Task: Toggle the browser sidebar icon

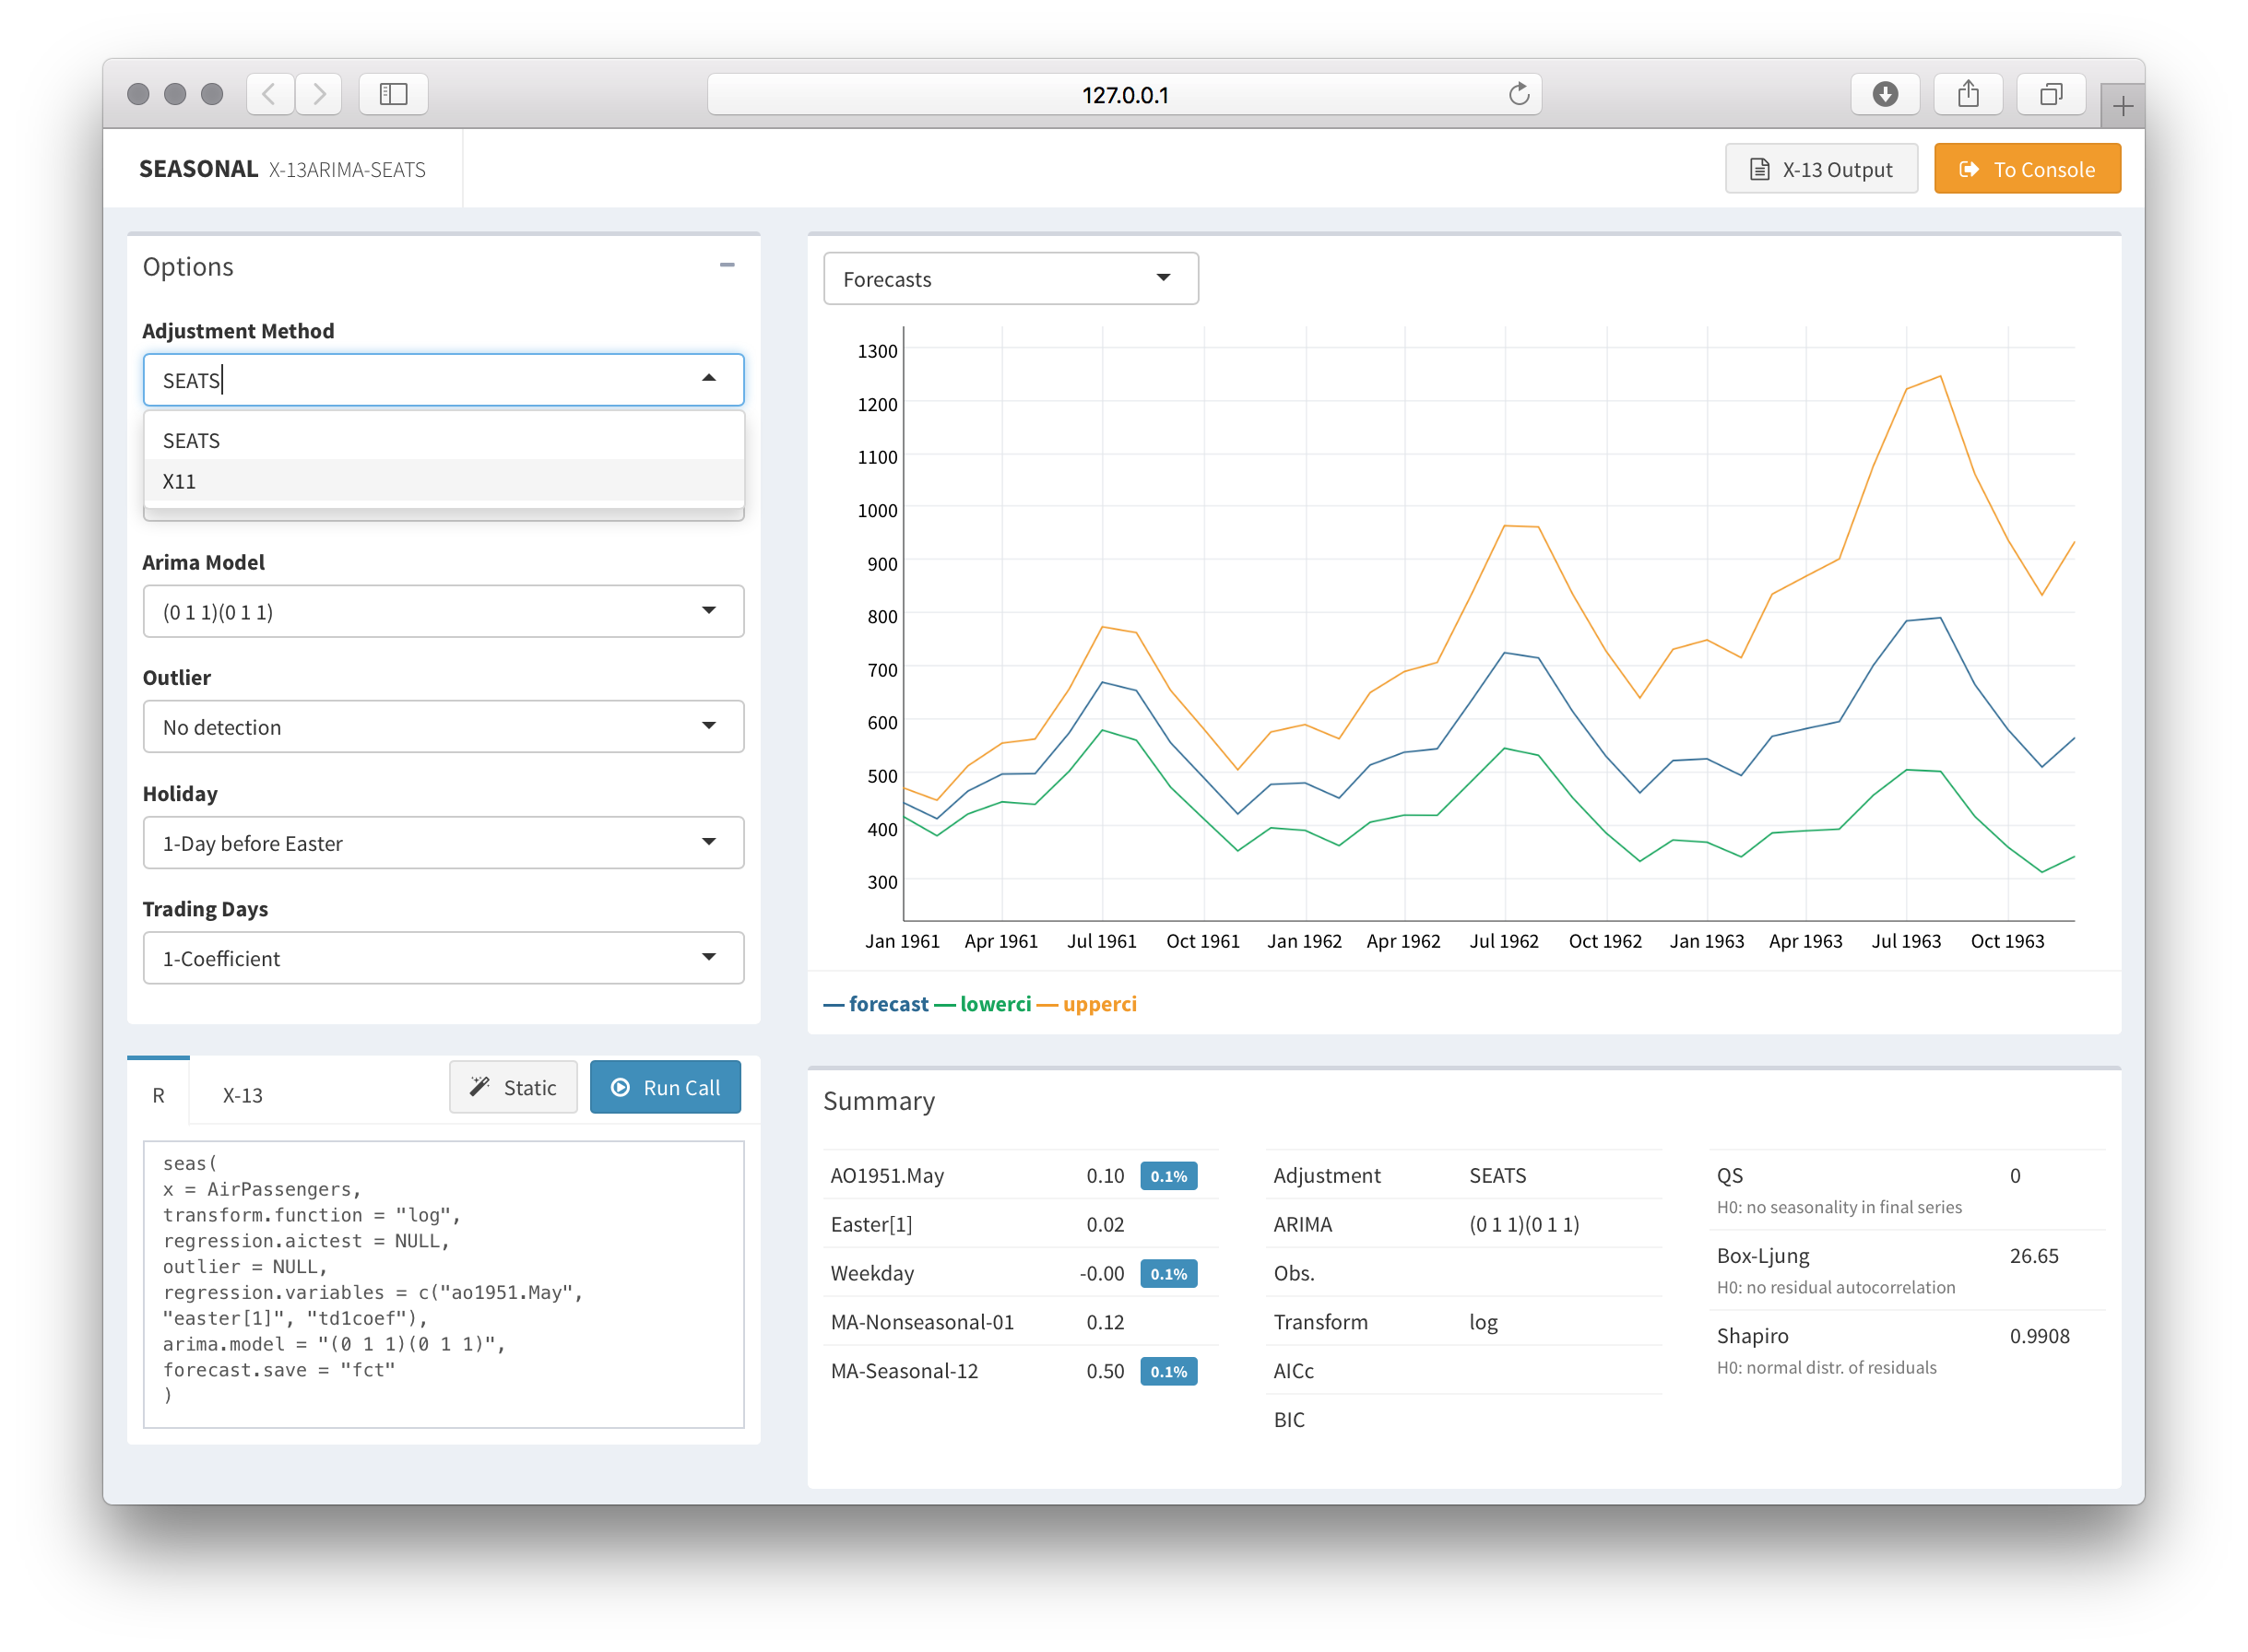Action: [x=393, y=94]
